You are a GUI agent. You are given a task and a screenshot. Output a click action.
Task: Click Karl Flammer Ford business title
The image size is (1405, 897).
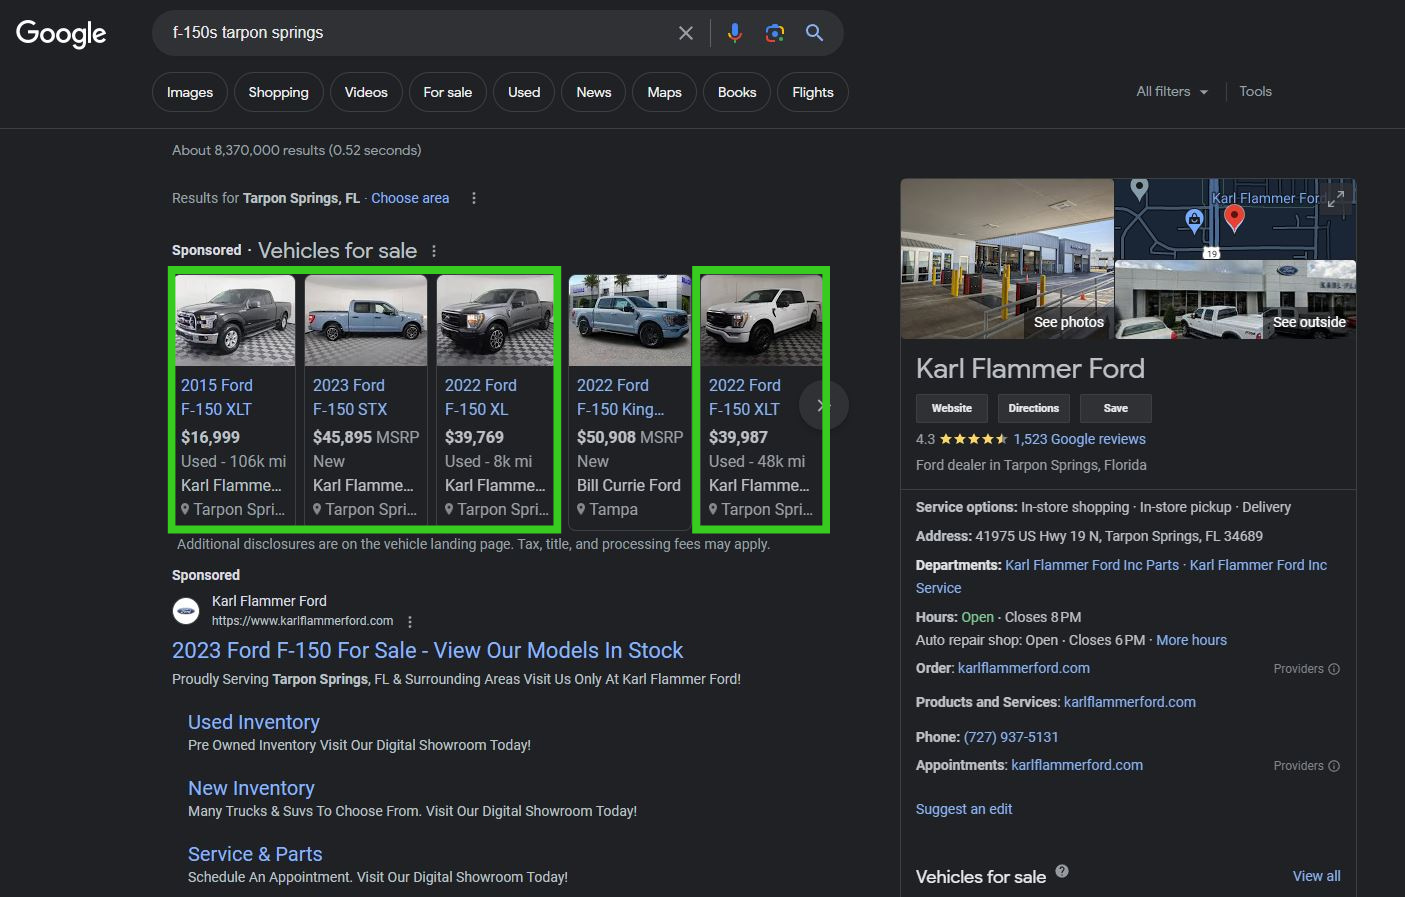[x=1030, y=368]
